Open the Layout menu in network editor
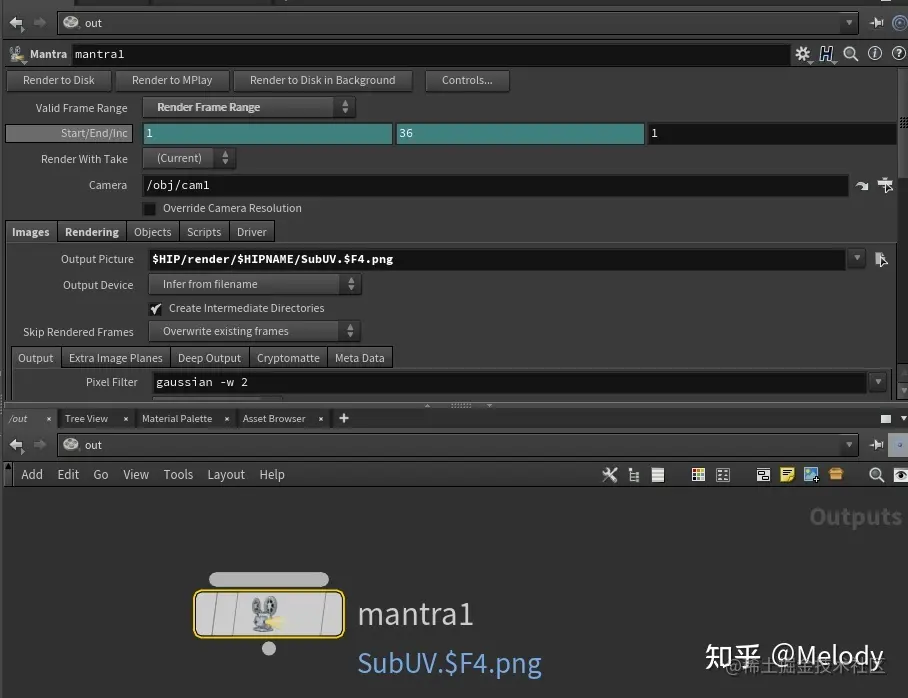Viewport: 908px width, 698px height. pyautogui.click(x=226, y=474)
